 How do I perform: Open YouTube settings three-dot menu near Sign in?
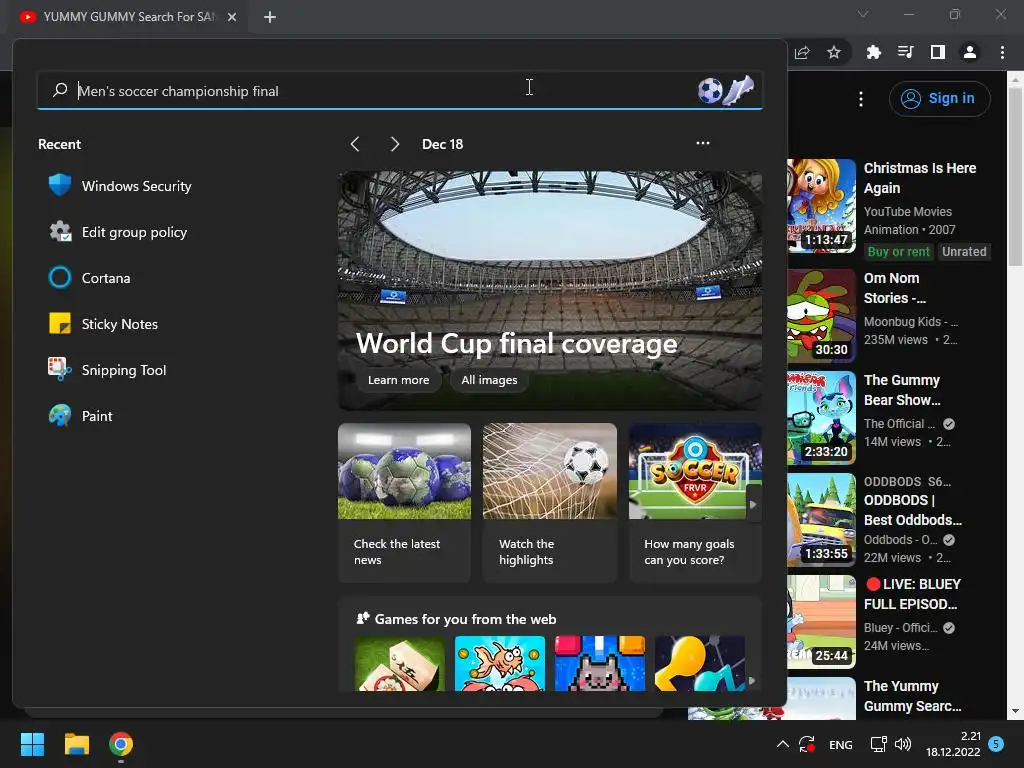coord(861,99)
